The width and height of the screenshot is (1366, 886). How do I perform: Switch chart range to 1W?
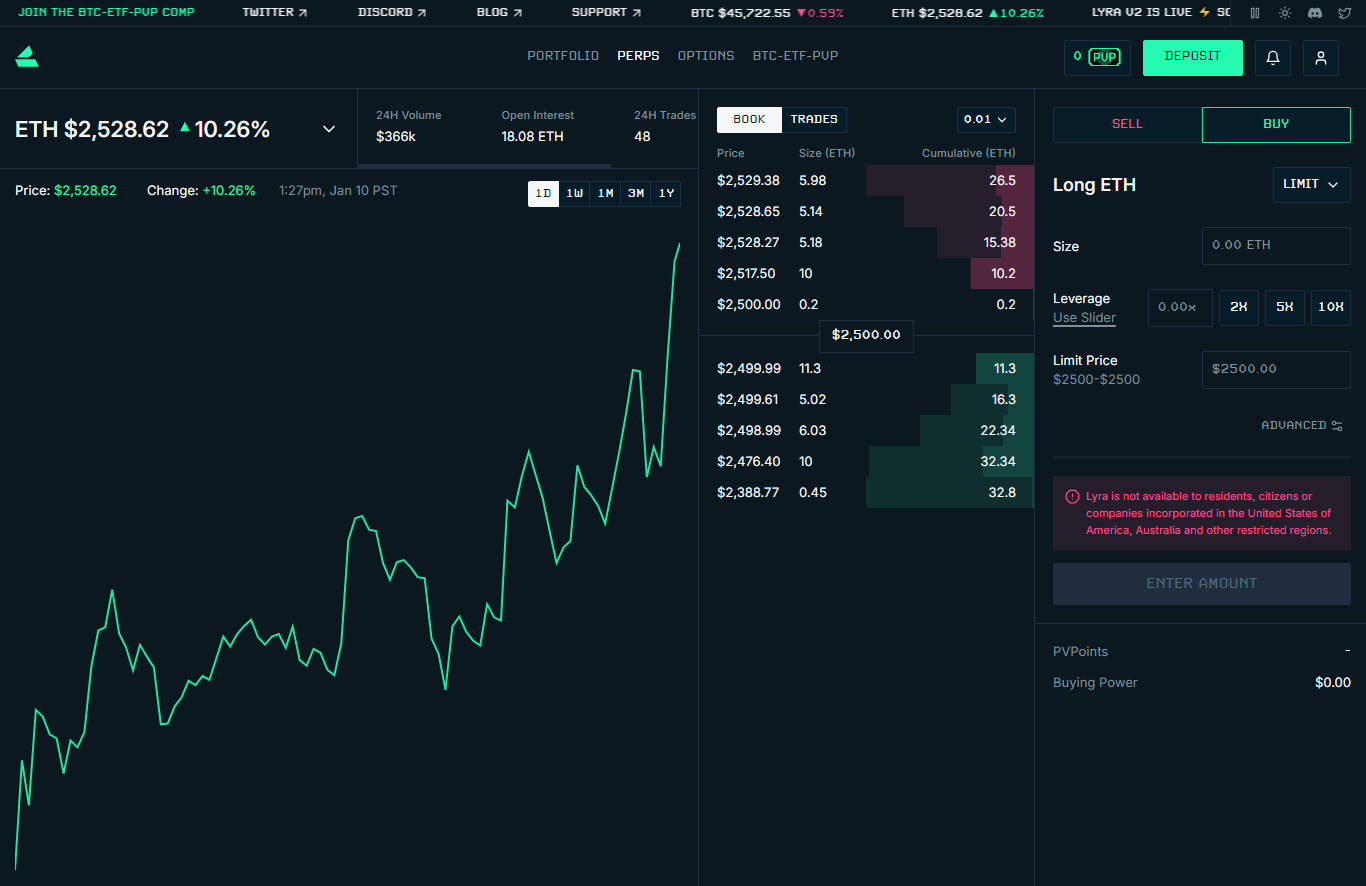(574, 194)
